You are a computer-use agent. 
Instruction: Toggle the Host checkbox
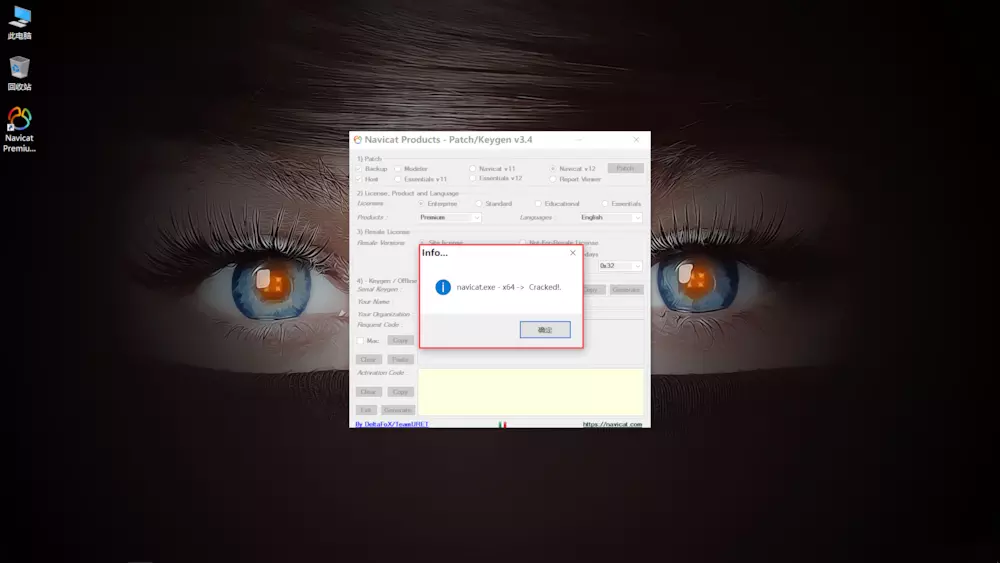tap(359, 179)
